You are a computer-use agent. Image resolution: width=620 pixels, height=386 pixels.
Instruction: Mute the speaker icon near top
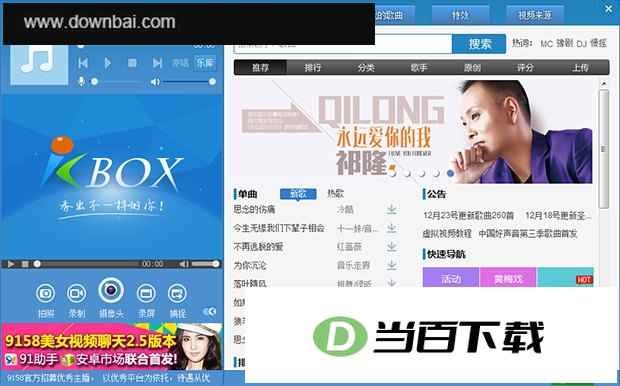point(155,82)
